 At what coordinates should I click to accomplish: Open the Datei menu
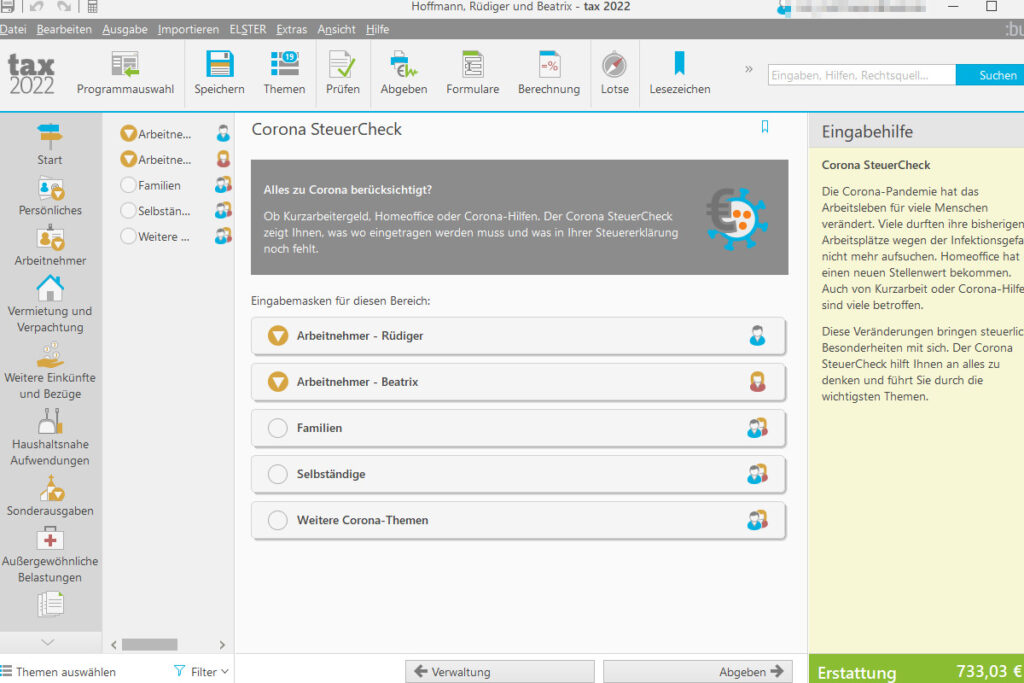click(x=13, y=29)
